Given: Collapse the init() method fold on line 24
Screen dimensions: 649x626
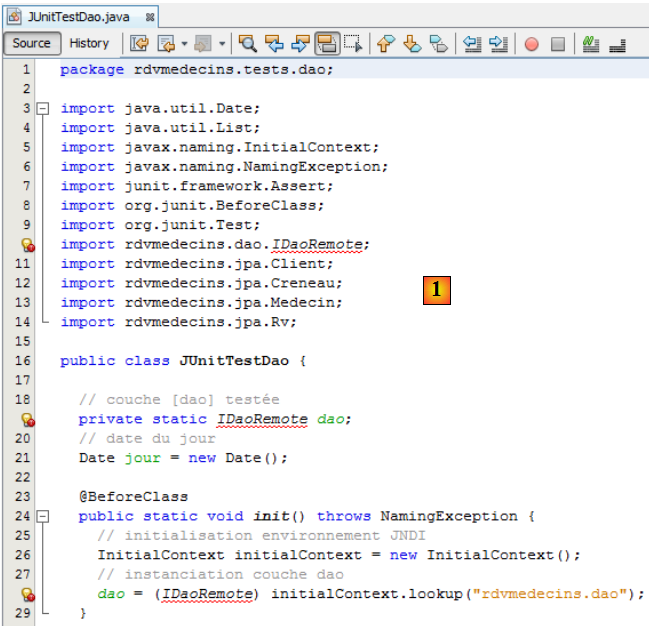Looking at the screenshot, I should [42, 517].
